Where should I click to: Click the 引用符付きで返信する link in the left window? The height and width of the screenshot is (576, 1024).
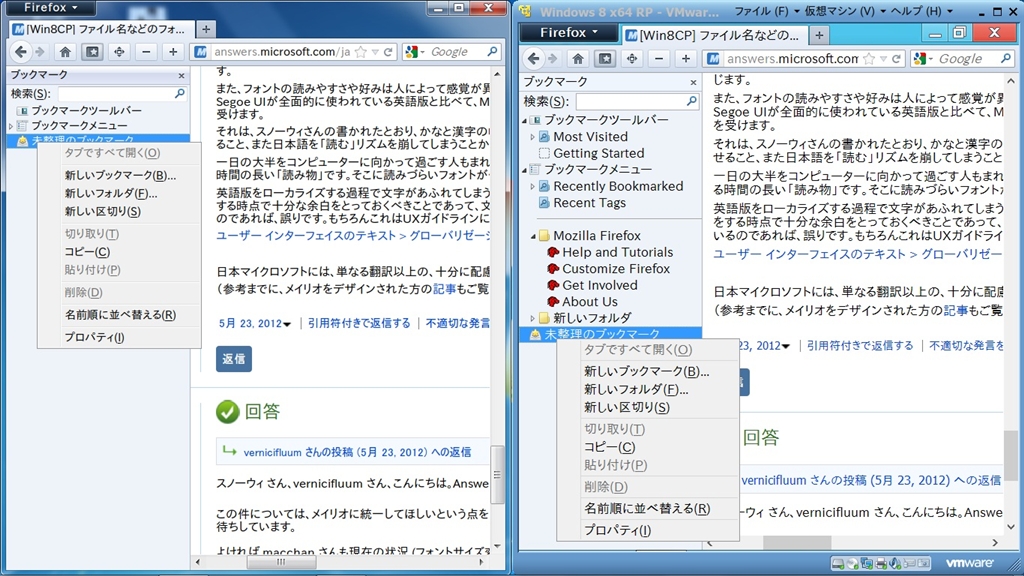point(358,323)
